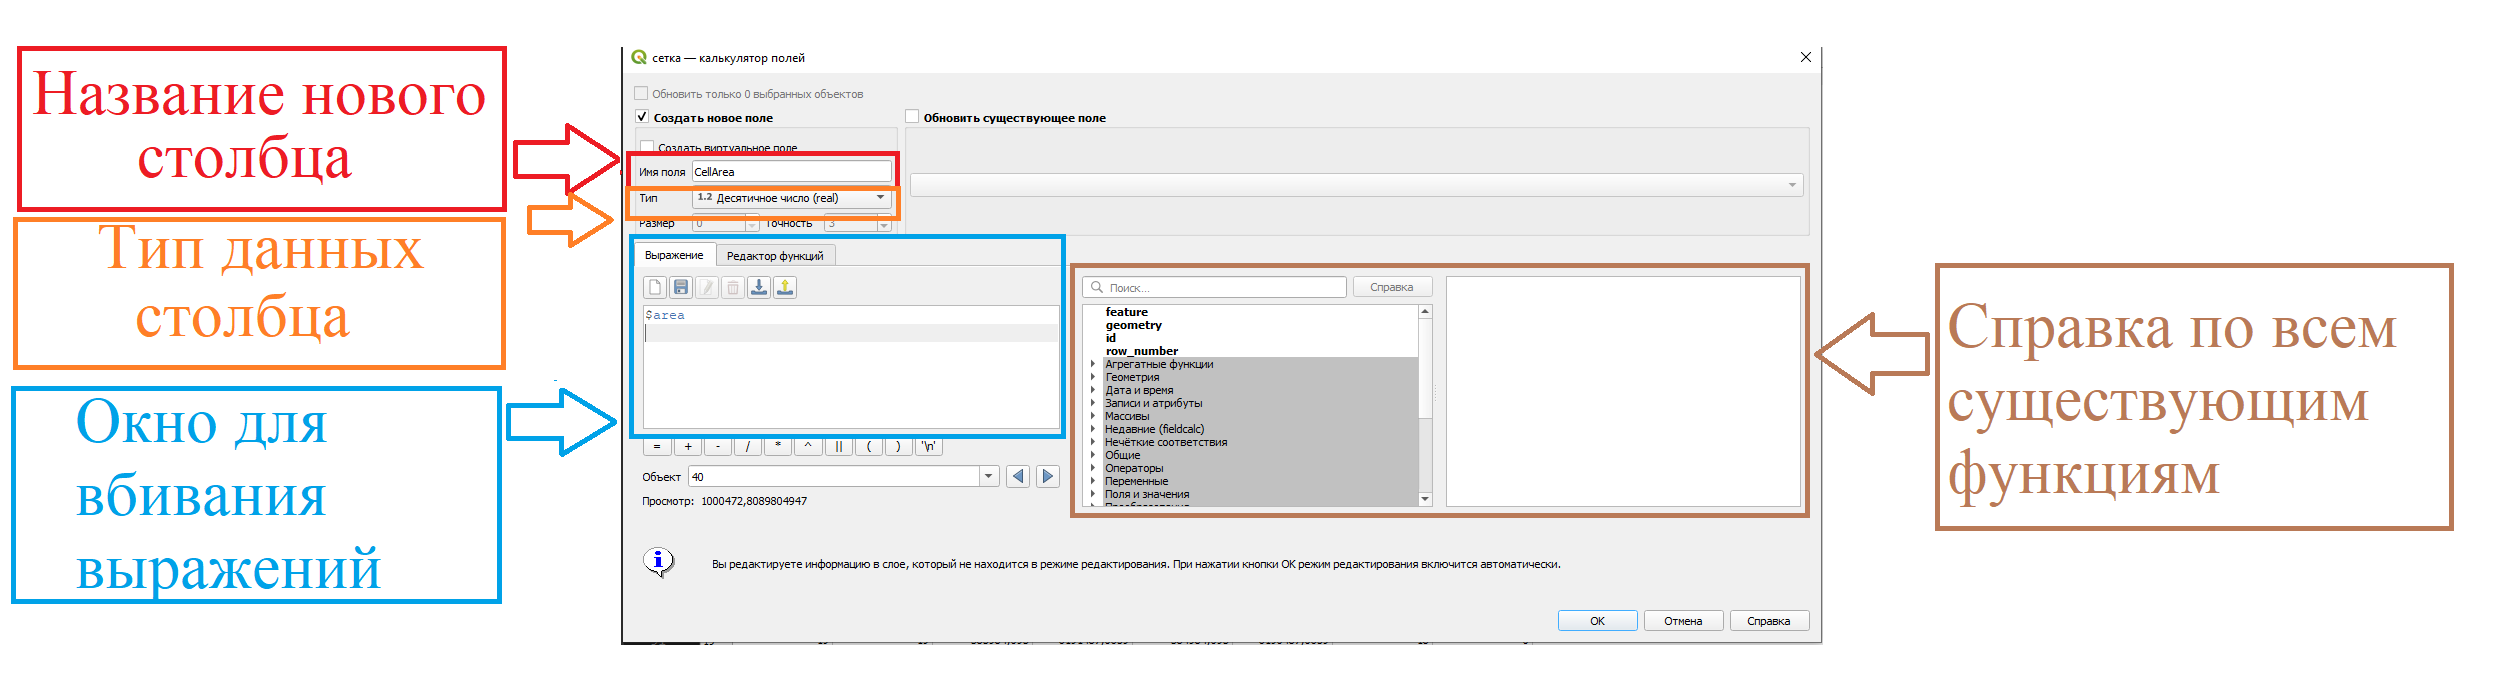Select the 'Выражение' tab

coord(674,255)
